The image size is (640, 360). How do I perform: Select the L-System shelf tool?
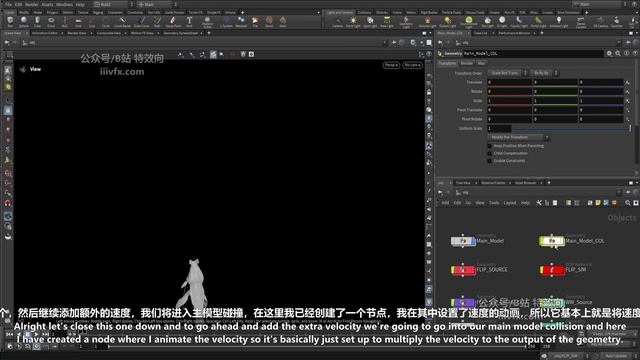coord(226,21)
